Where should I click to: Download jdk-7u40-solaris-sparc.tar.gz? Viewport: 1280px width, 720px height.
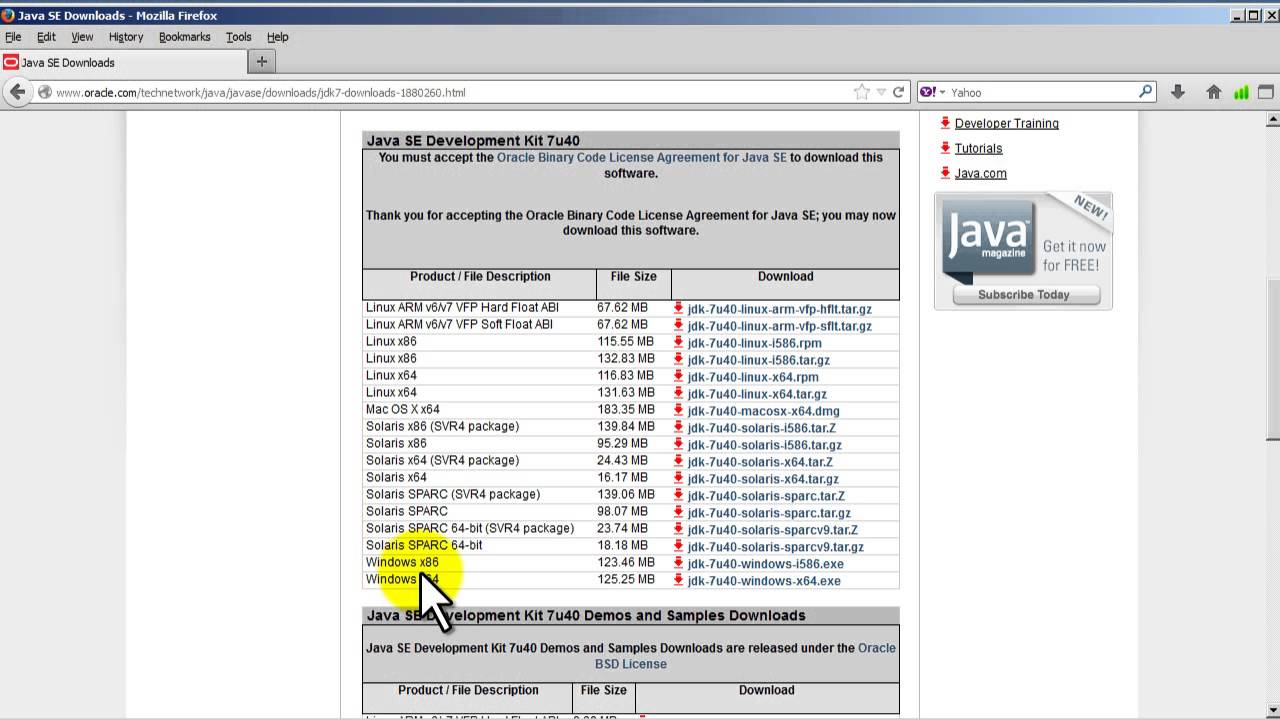769,513
